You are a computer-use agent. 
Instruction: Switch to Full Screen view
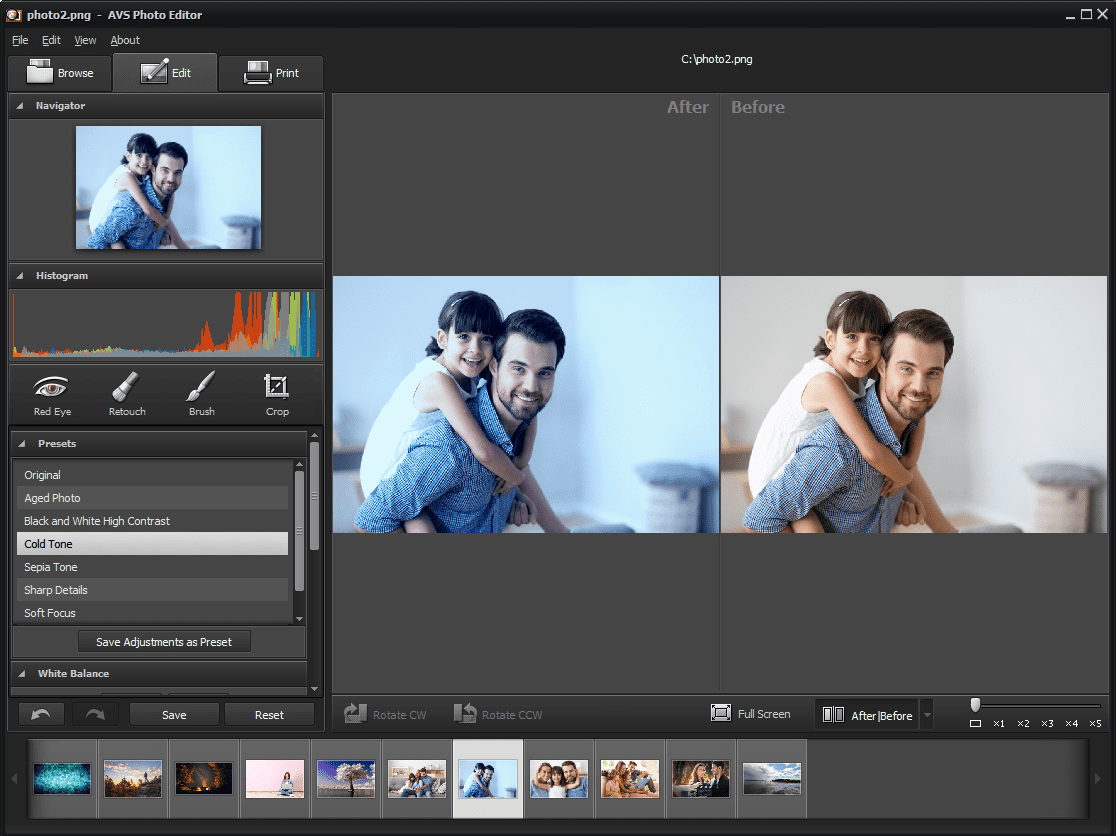point(751,714)
